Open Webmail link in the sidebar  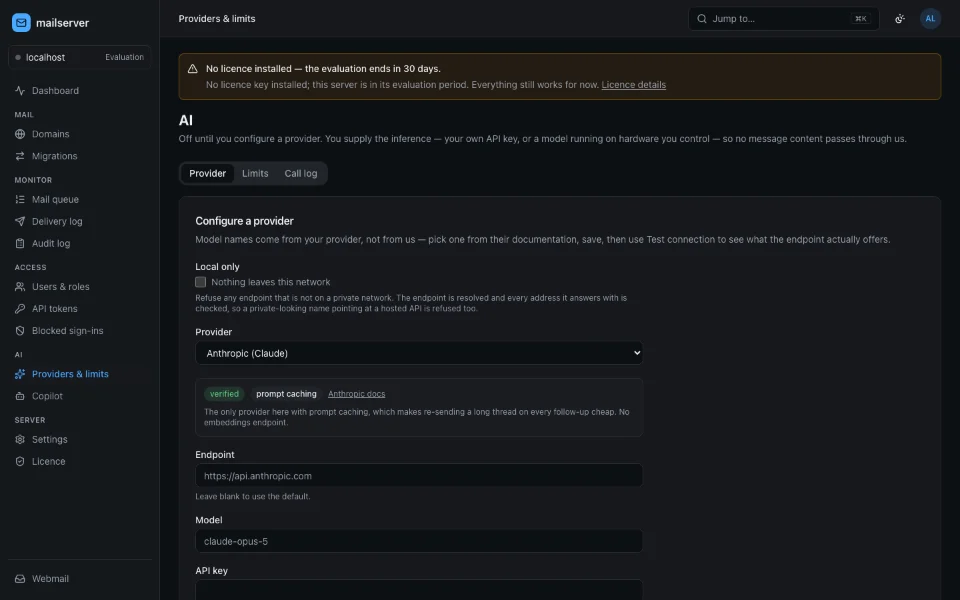point(80,579)
